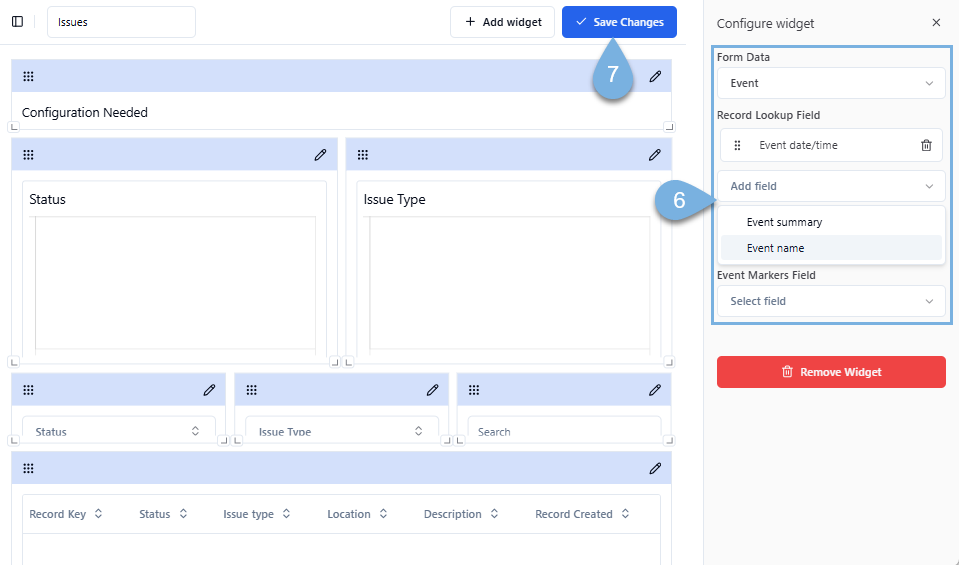Click drag handle of the records table widget
959x565 pixels.
[28, 468]
